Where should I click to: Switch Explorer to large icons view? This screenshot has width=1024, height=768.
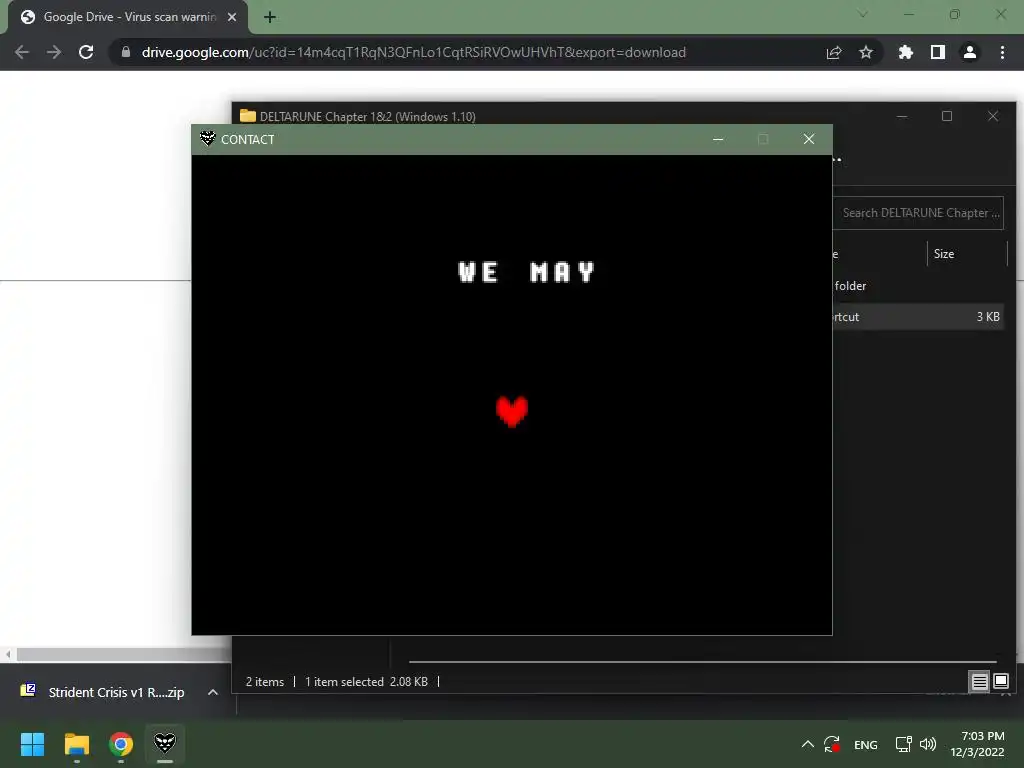(1000, 681)
